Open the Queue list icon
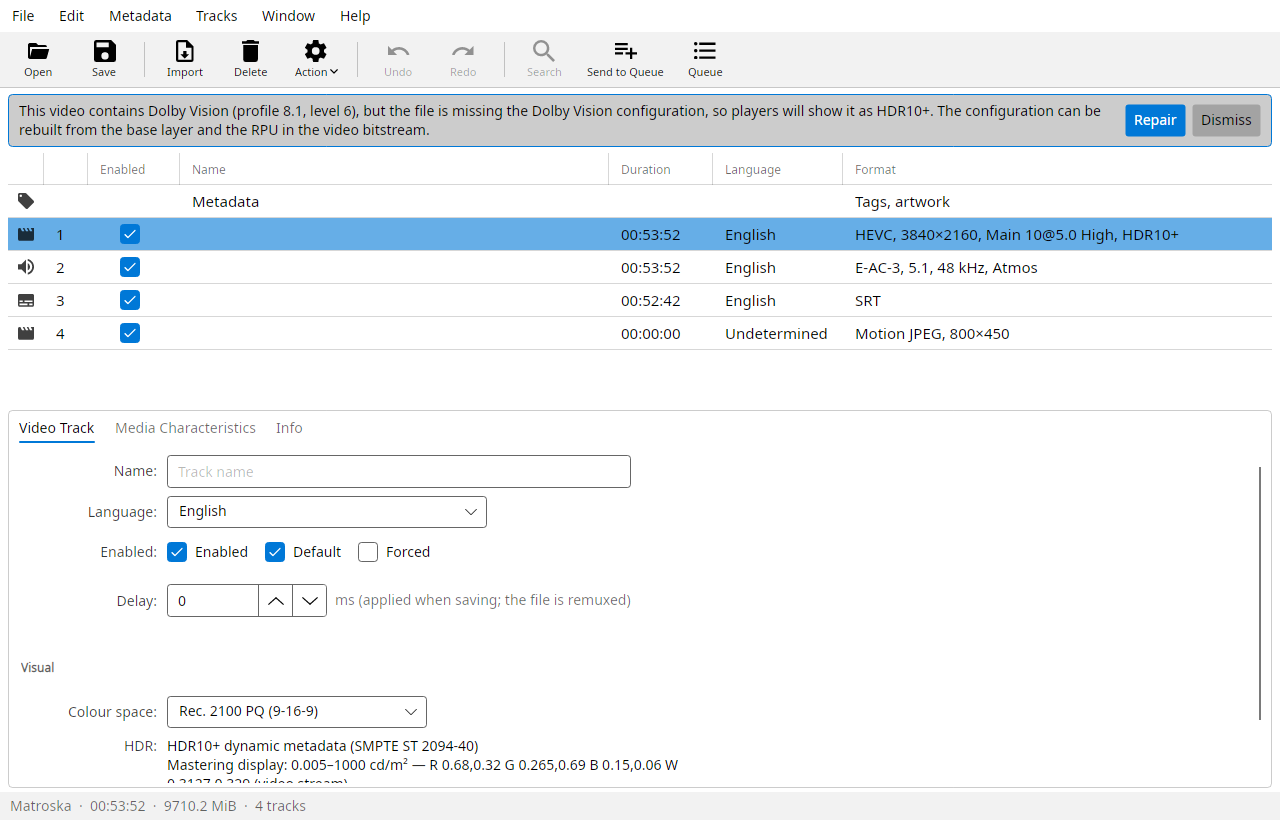The width and height of the screenshot is (1280, 820). pos(705,52)
